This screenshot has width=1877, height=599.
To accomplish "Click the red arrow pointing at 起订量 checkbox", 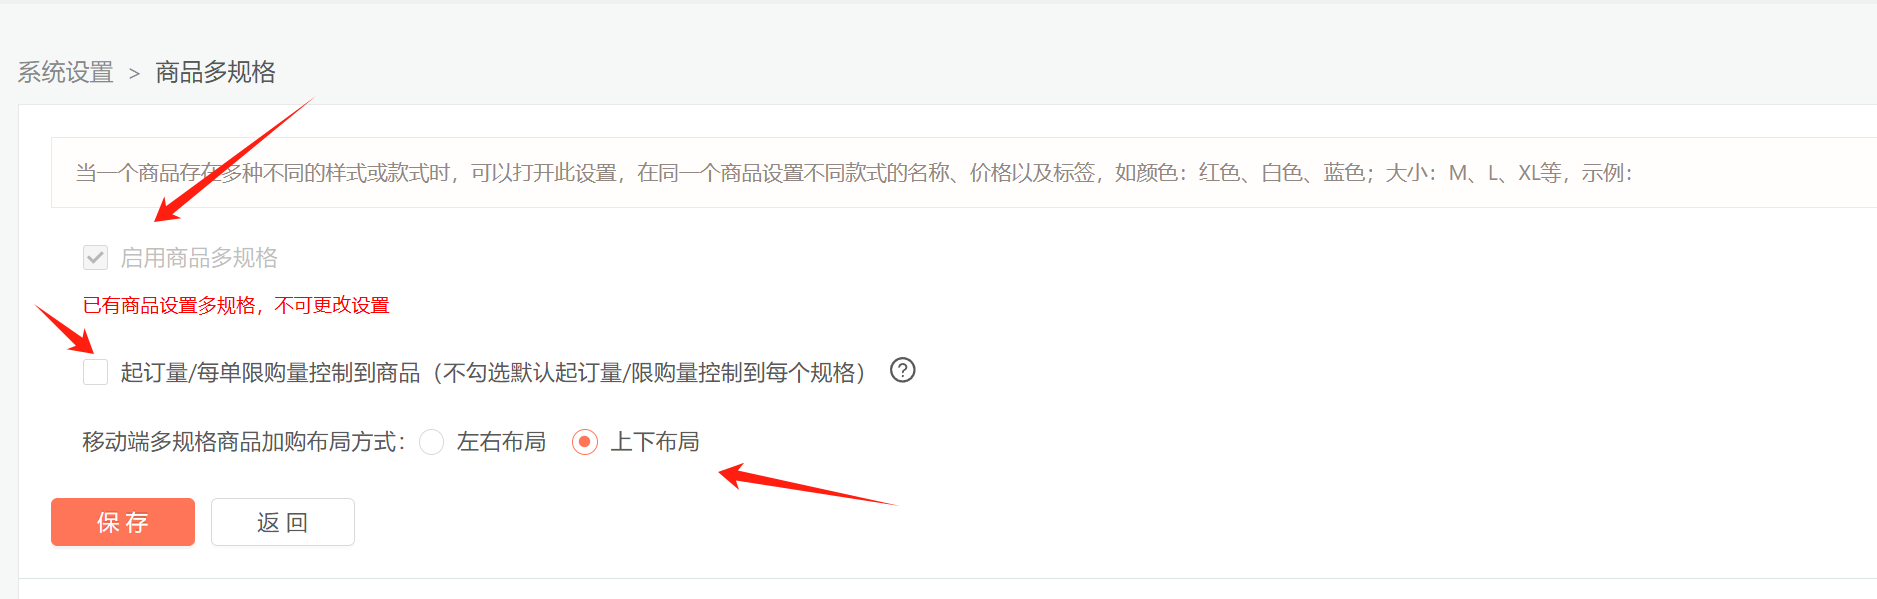I will click(x=64, y=329).
